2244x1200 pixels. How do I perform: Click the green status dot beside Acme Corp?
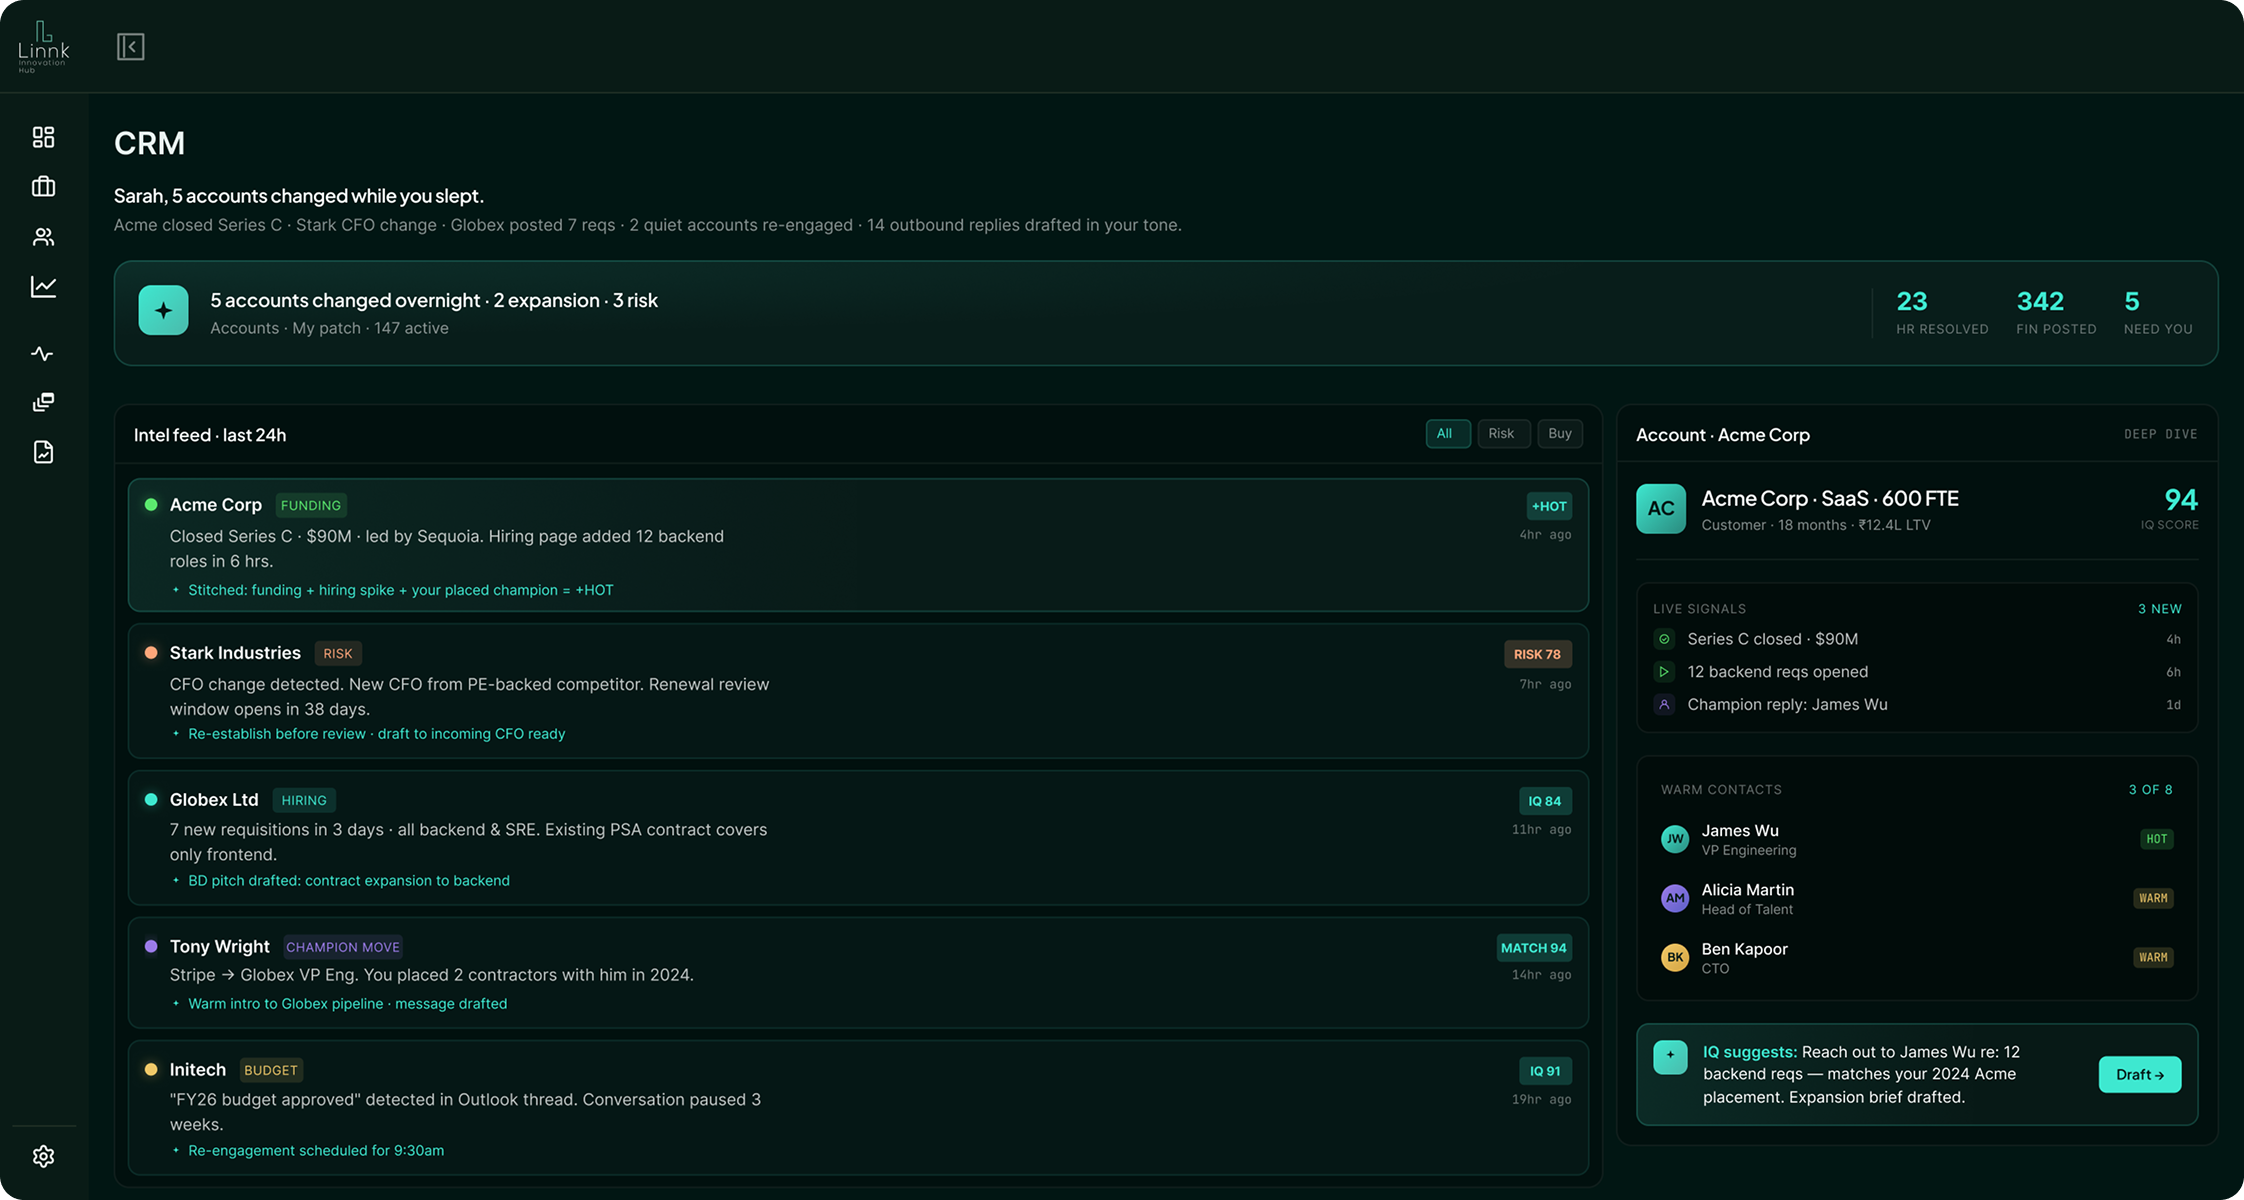(151, 505)
